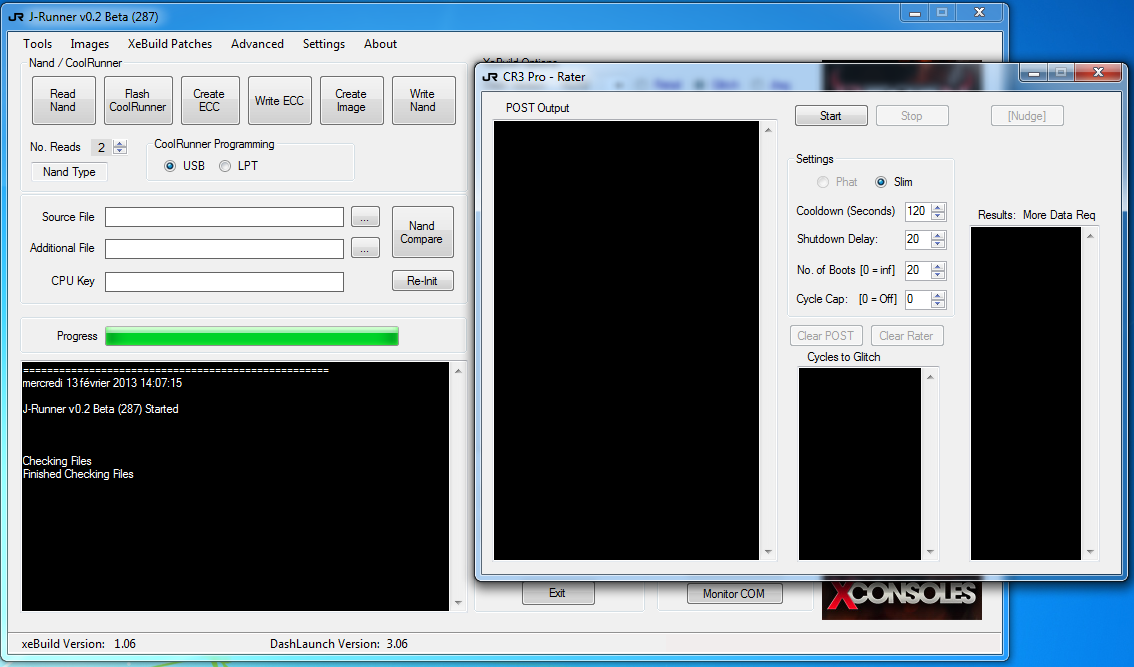Click the Flash CoolRunner button
This screenshot has height=667, width=1134.
[137, 101]
